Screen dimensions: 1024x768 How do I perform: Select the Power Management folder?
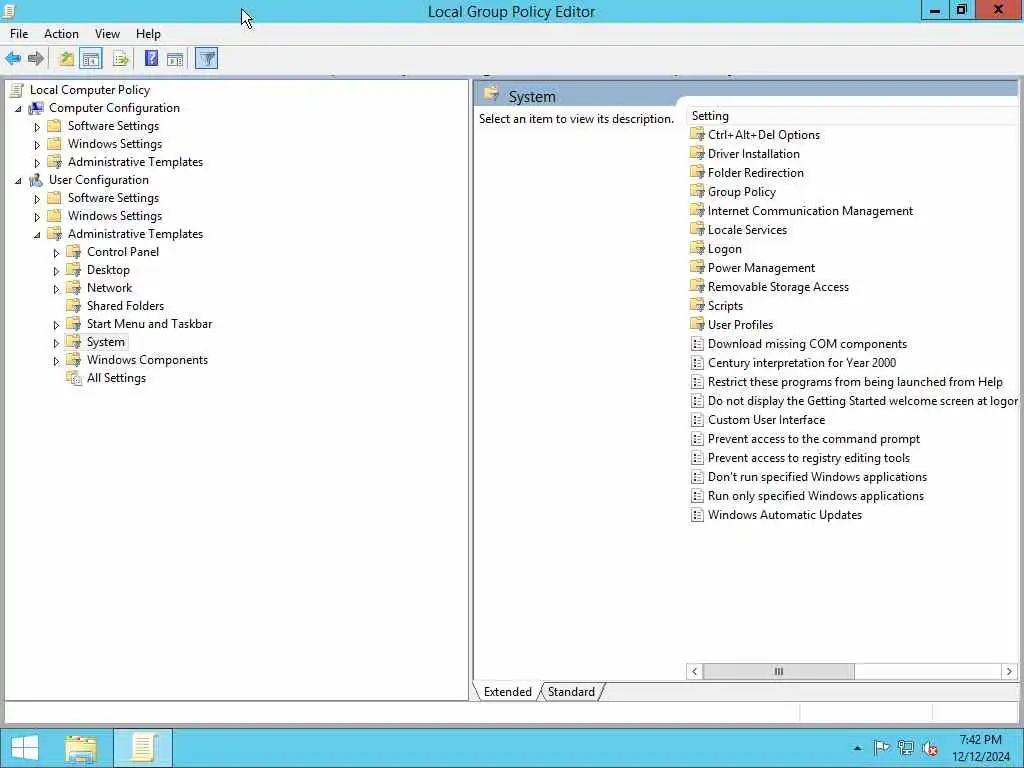click(761, 268)
